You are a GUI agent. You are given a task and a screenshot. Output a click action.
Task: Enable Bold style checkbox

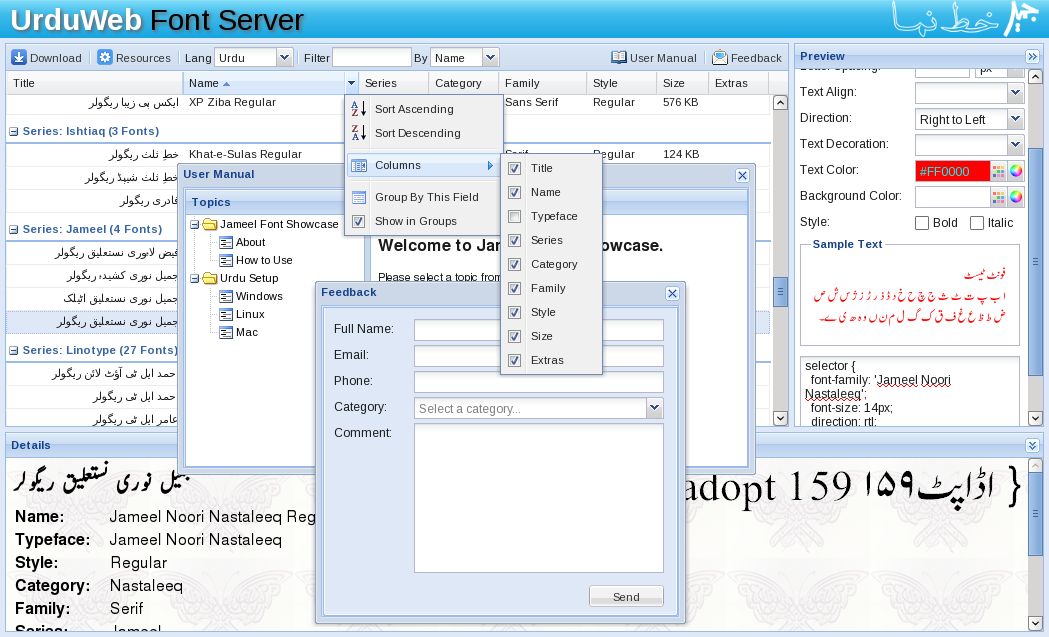pos(922,223)
